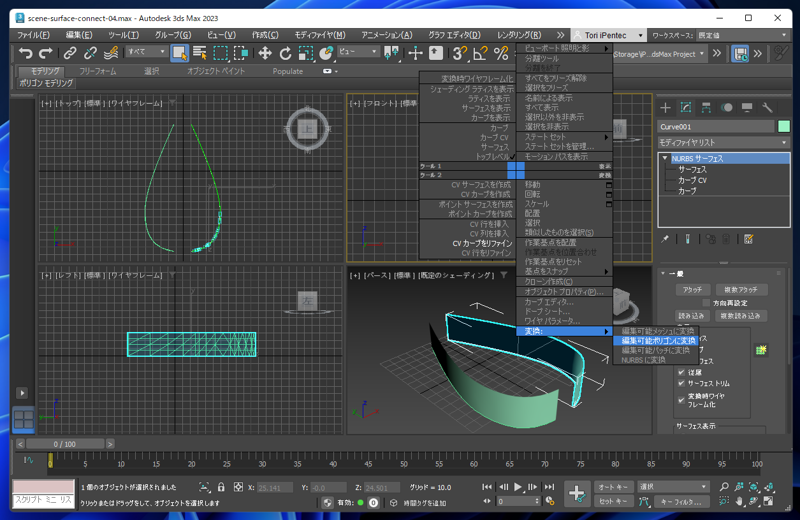Uncheck the 変換時ワイヤフレーム化 checkbox
Image resolution: width=800 pixels, height=520 pixels.
(681, 400)
